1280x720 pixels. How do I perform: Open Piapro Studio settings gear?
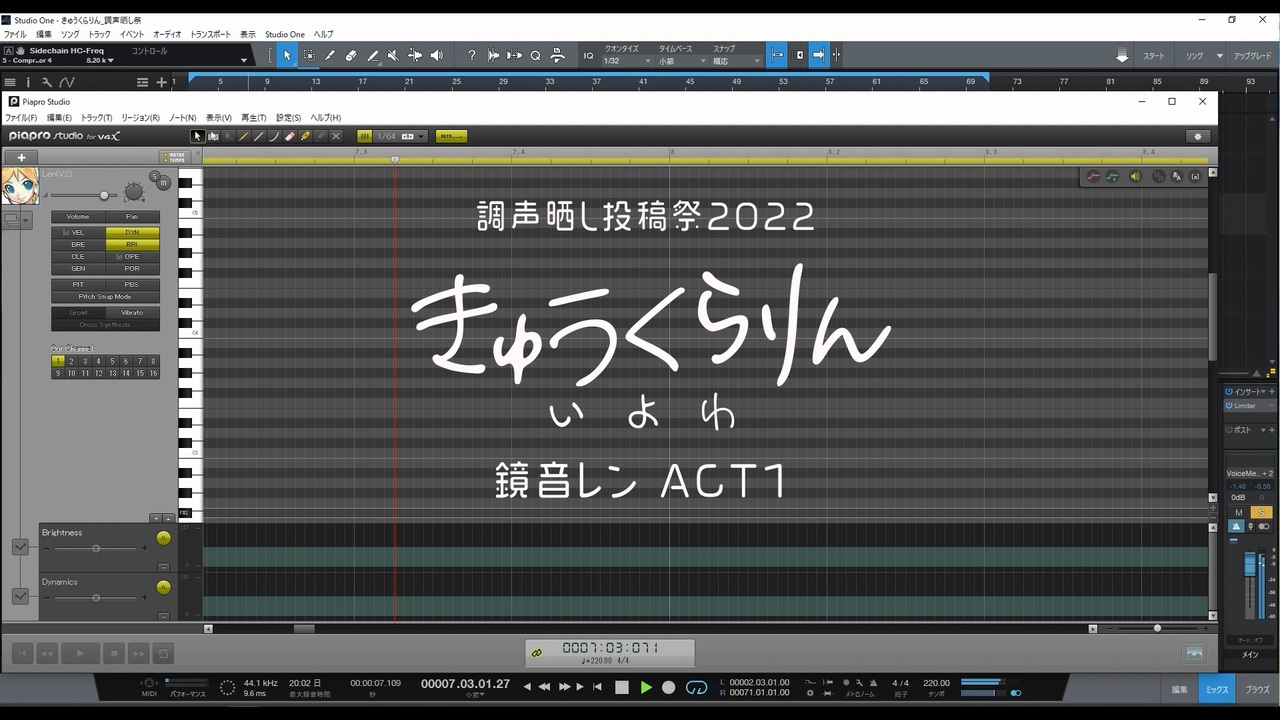point(1197,136)
